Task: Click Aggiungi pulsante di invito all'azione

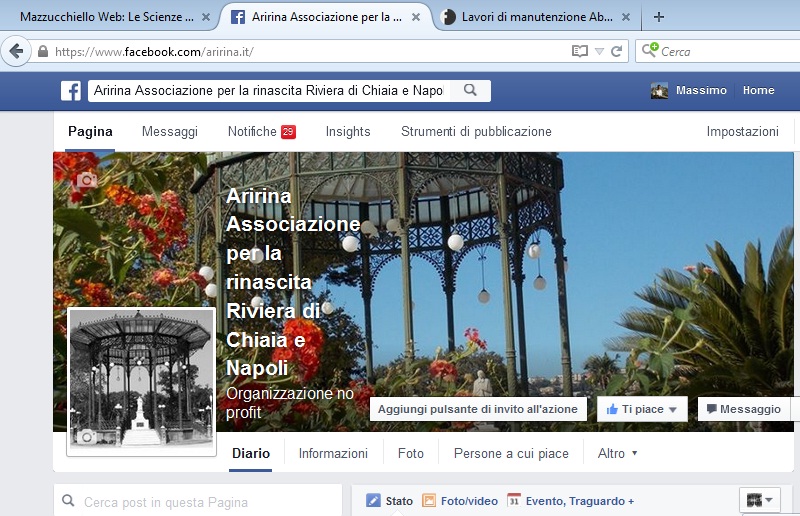Action: click(478, 409)
